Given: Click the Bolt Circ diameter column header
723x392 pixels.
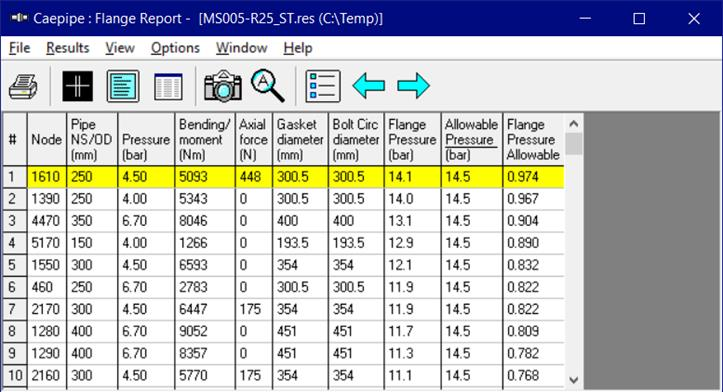Looking at the screenshot, I should 356,139.
